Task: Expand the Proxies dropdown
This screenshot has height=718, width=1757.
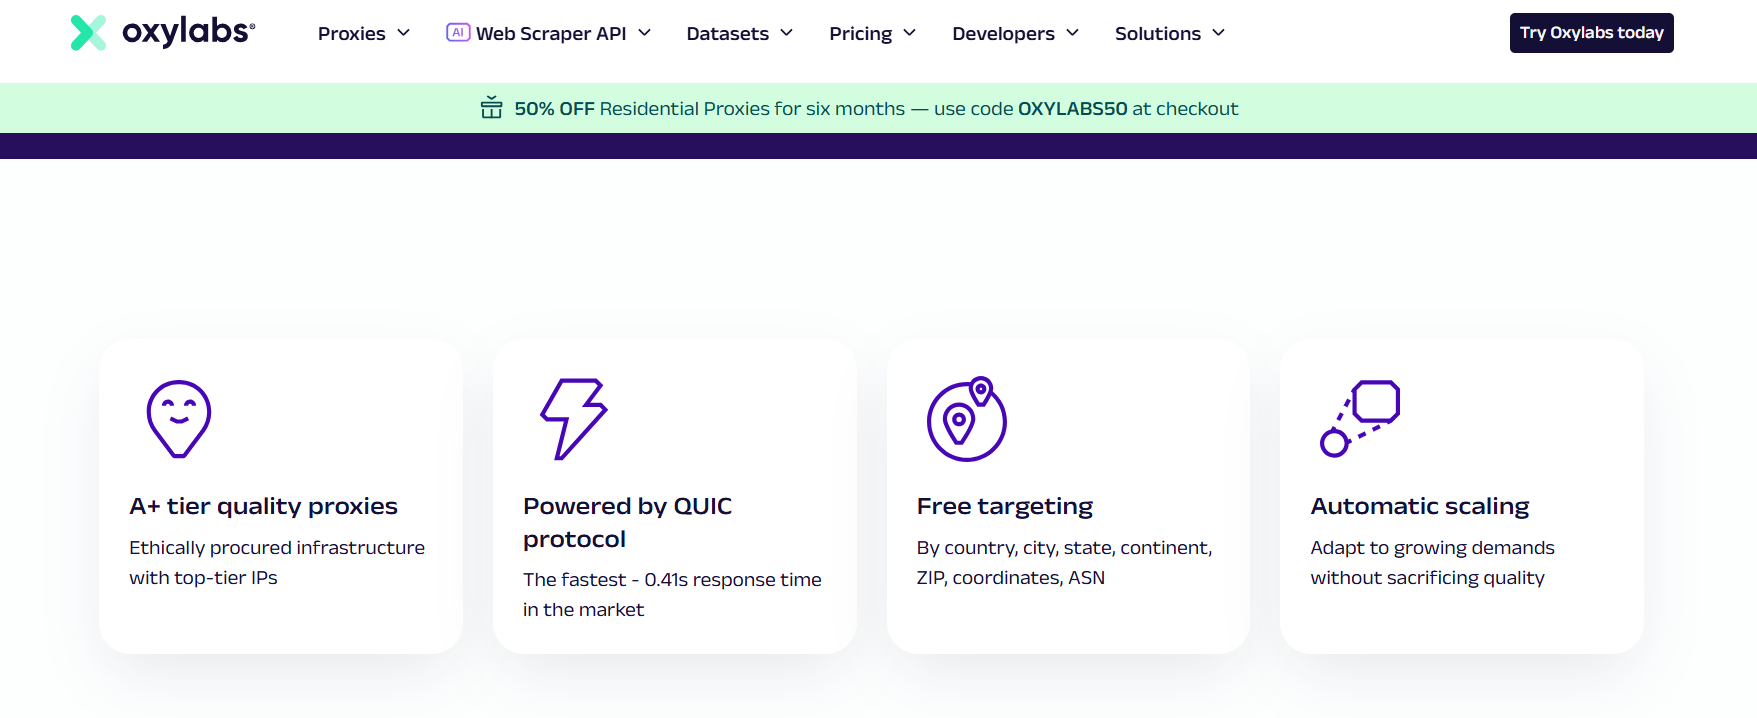Action: (363, 33)
